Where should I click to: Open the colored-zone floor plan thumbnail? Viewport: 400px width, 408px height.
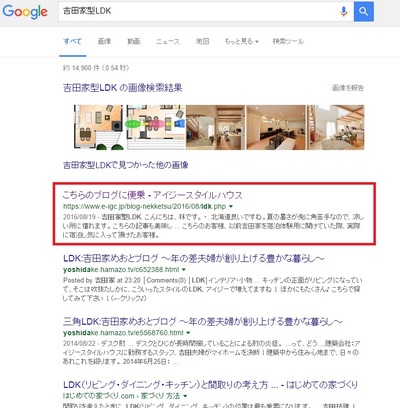click(x=156, y=127)
